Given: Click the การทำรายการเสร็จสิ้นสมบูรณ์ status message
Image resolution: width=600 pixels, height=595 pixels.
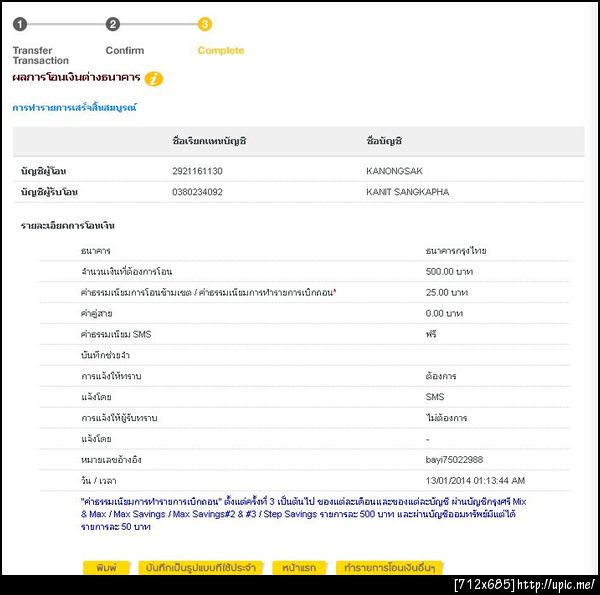Looking at the screenshot, I should point(74,108).
